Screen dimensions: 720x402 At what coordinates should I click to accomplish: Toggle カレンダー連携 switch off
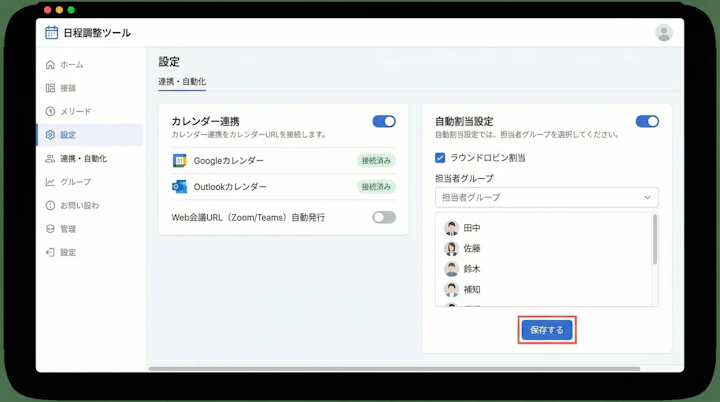click(x=384, y=121)
